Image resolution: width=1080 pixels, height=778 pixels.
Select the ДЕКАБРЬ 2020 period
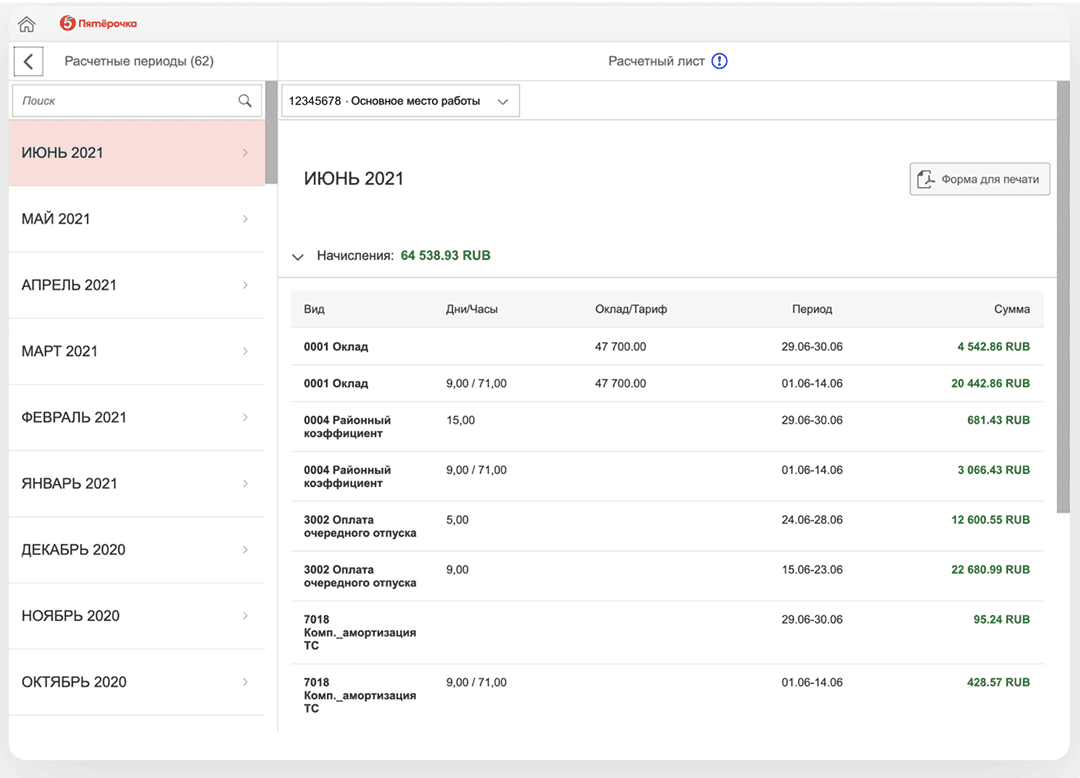coord(136,549)
